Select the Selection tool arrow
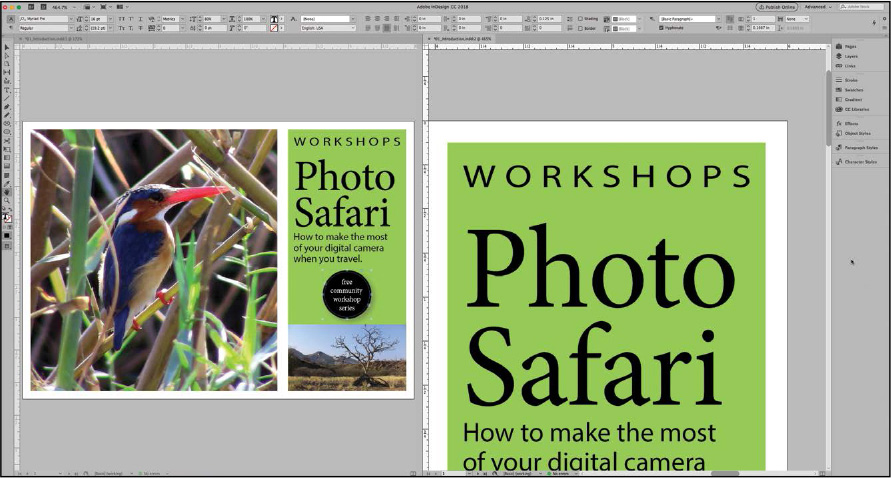The width and height of the screenshot is (891, 478). 7,48
